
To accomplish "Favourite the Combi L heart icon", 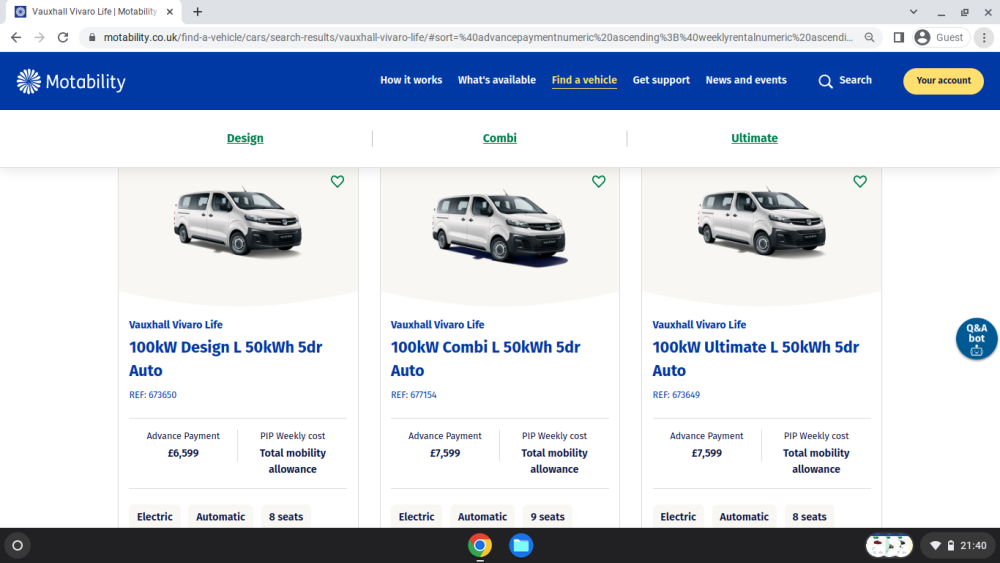I will (599, 181).
